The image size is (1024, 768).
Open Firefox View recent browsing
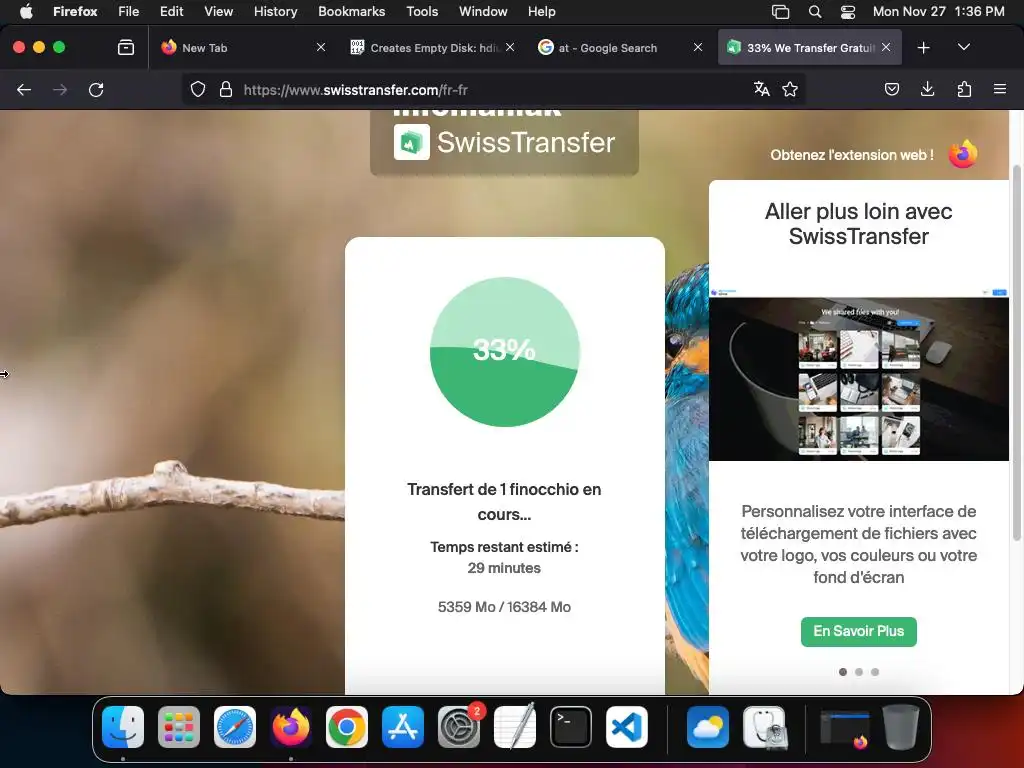pyautogui.click(x=125, y=47)
